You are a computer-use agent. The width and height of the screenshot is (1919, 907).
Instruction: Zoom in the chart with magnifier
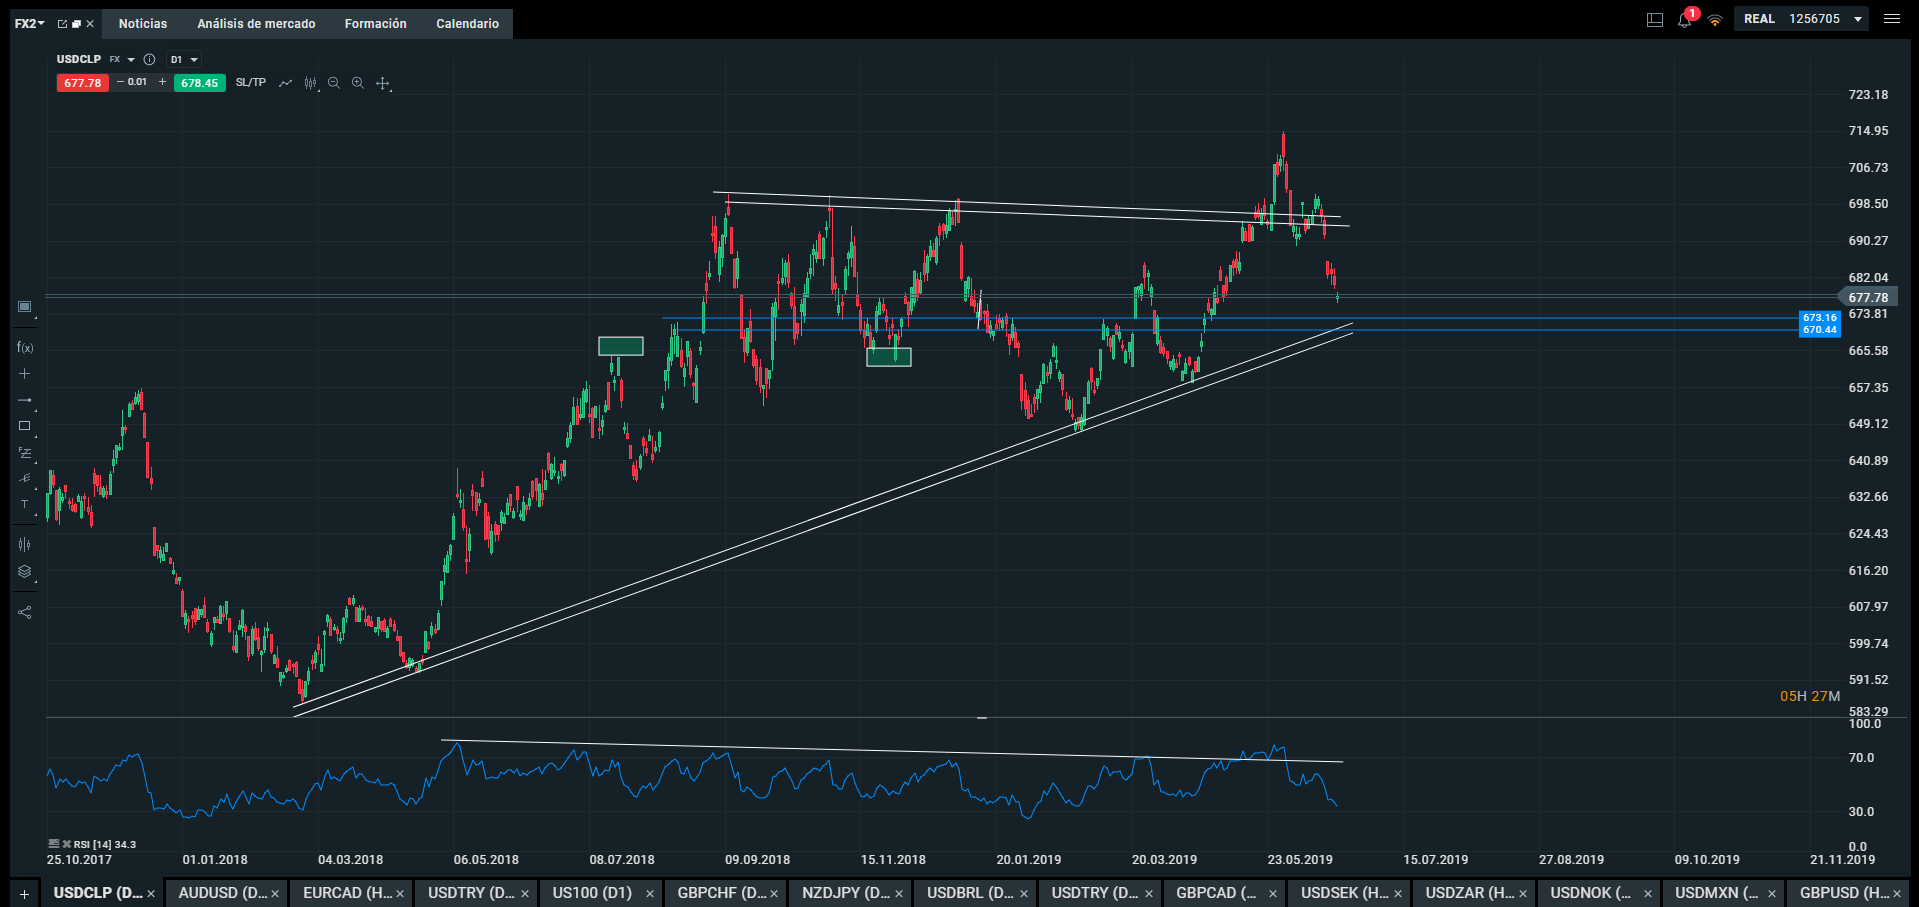coord(358,83)
